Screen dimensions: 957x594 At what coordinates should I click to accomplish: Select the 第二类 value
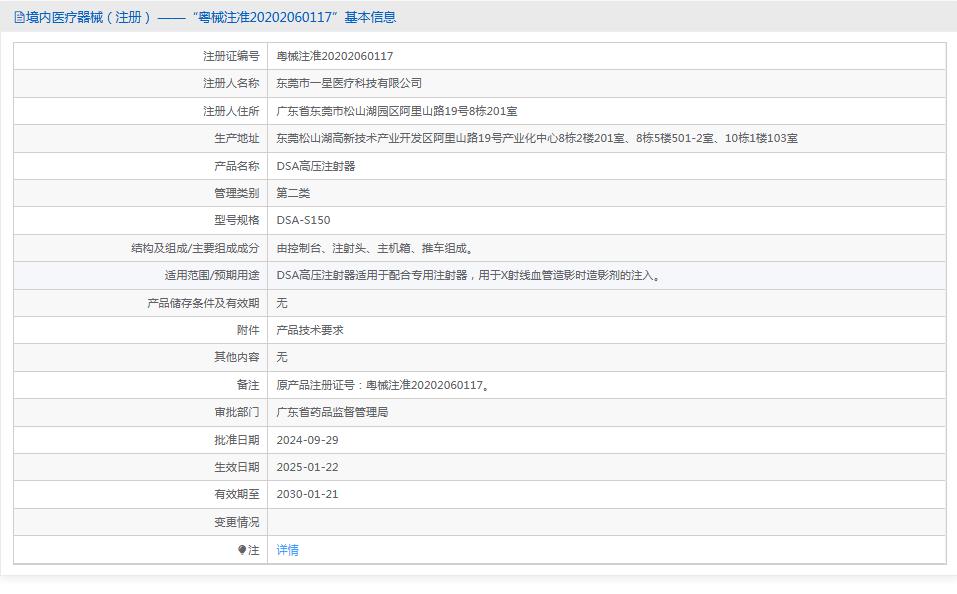[x=293, y=194]
